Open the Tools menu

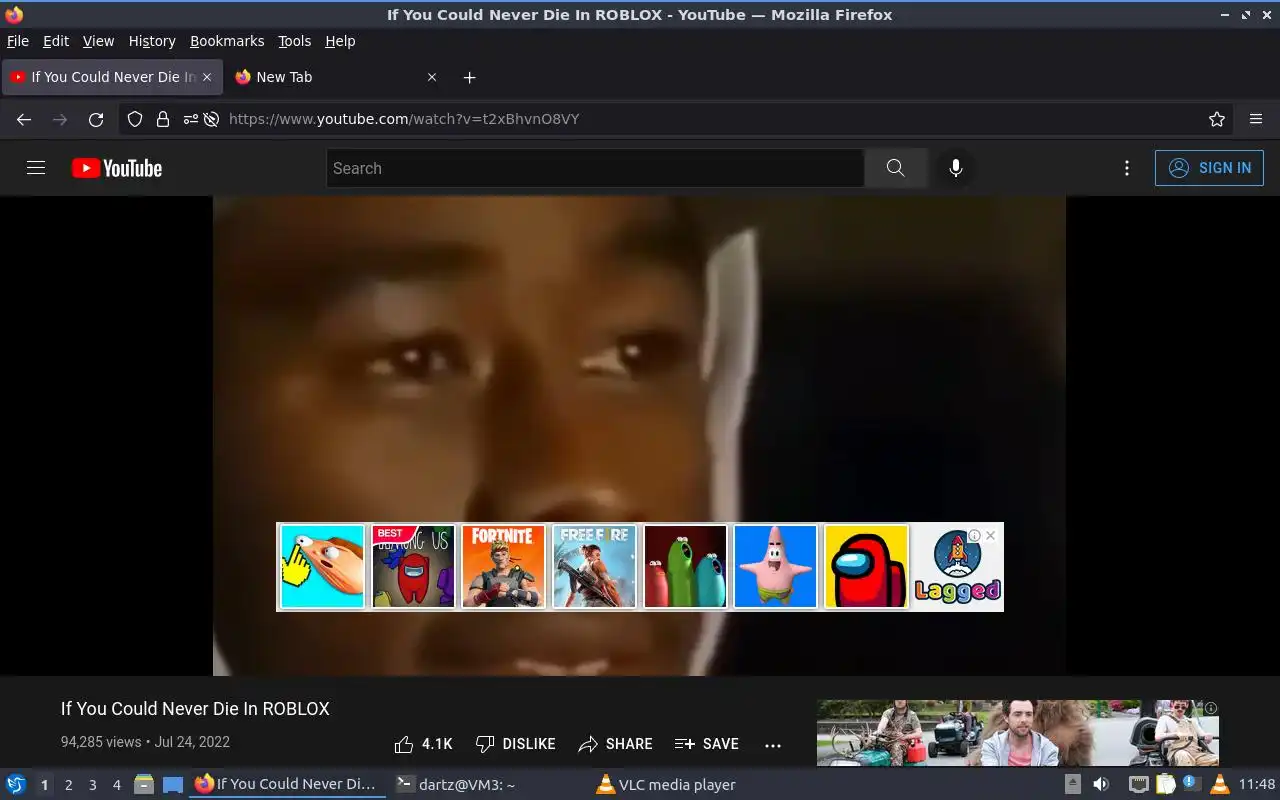[294, 41]
